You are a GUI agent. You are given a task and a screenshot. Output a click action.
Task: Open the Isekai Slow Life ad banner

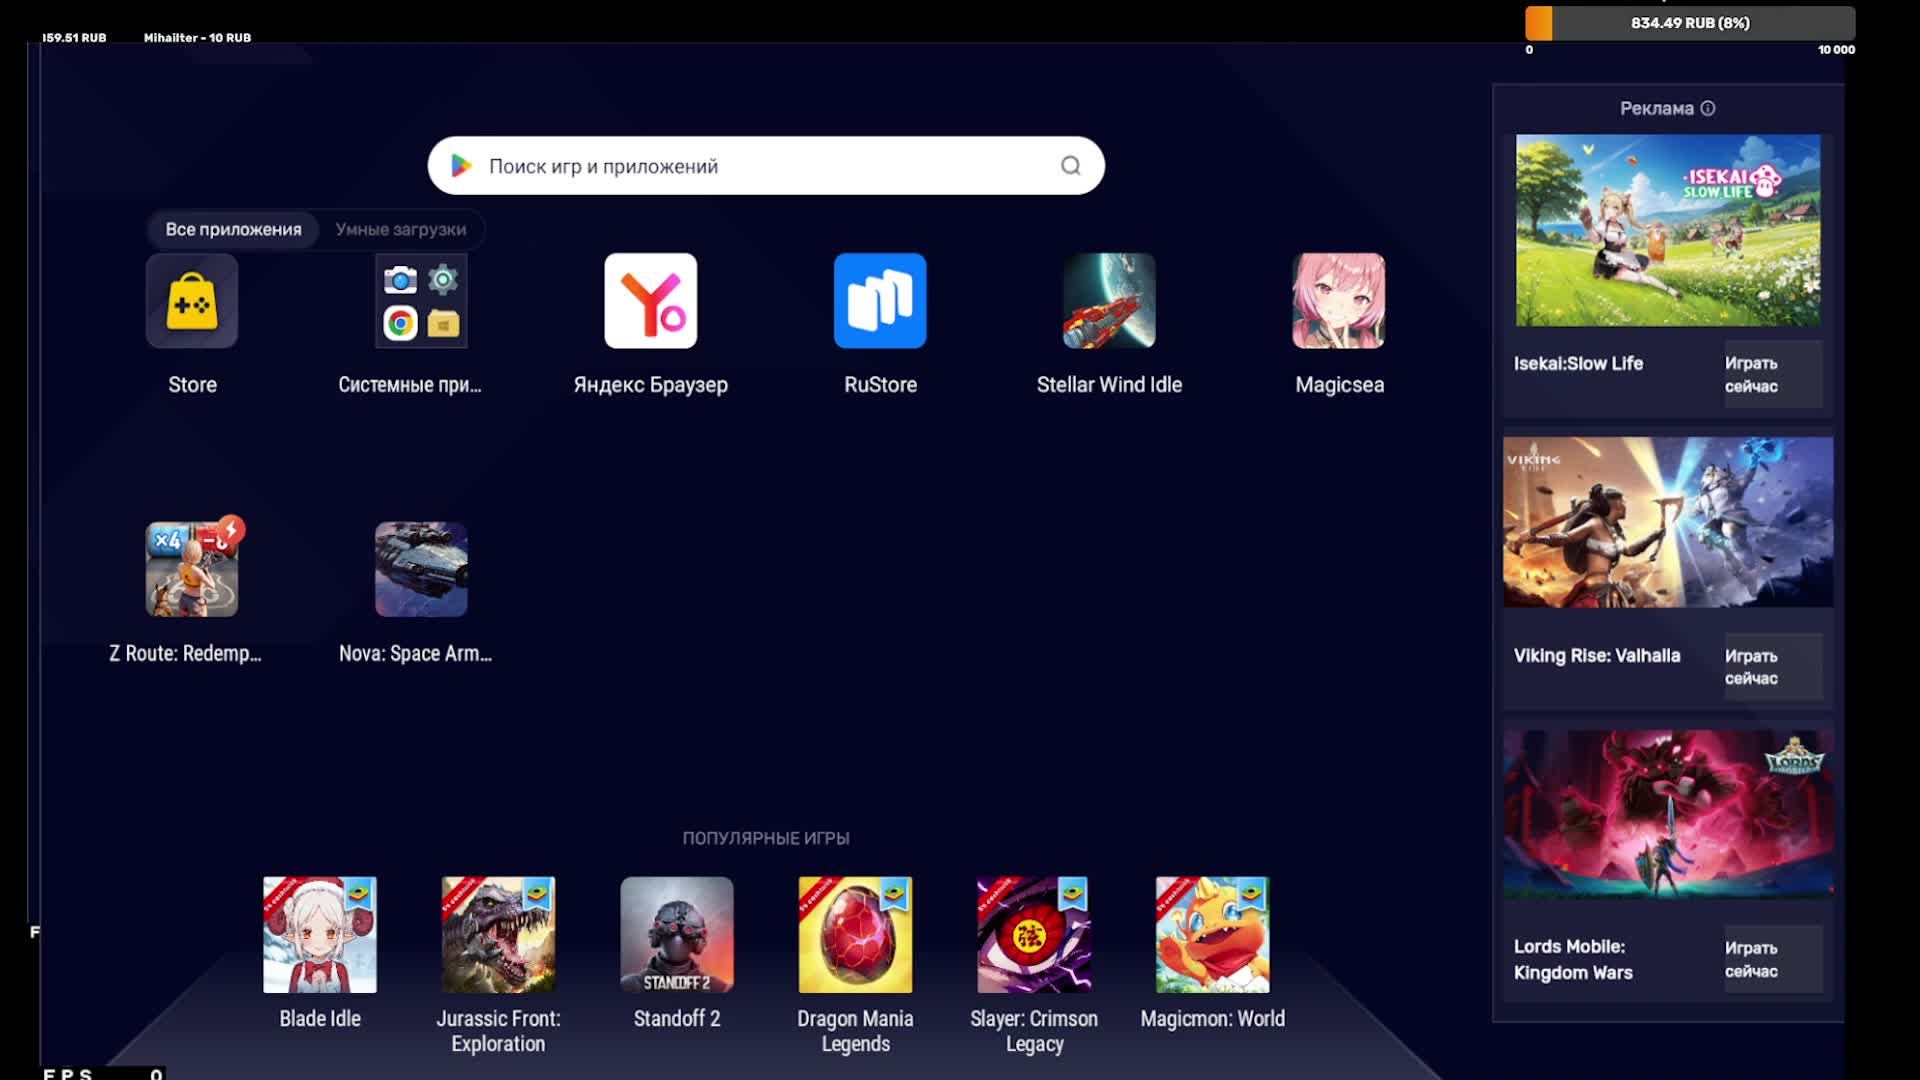coord(1668,230)
